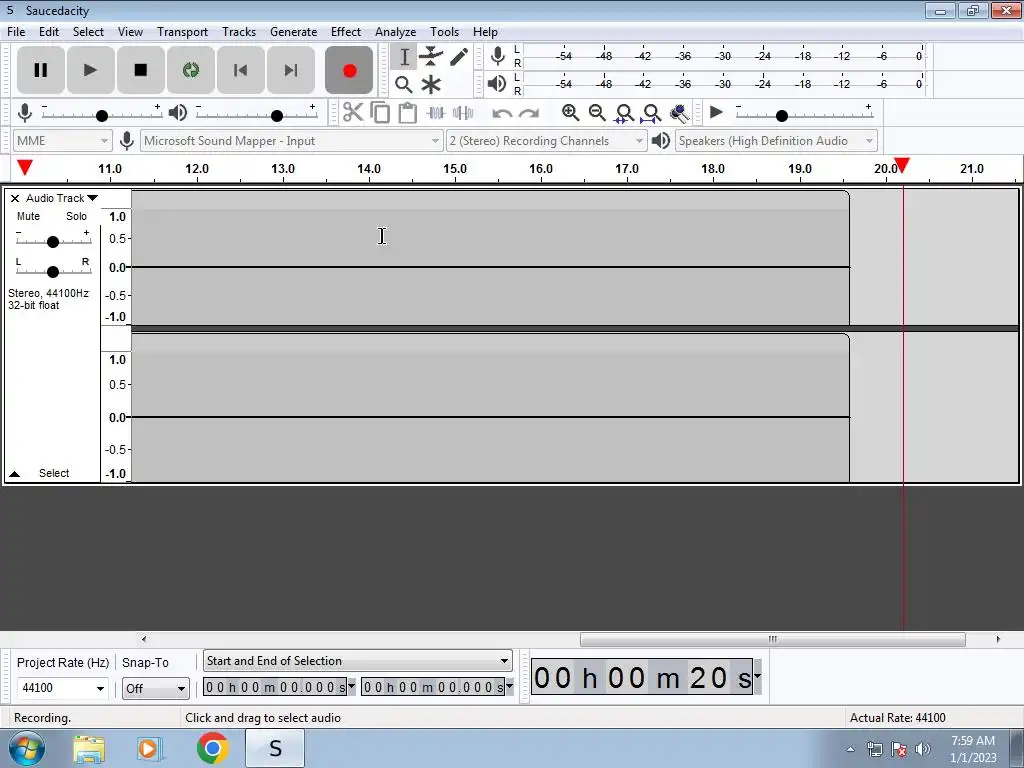Click the Play-at-speed green arrow
The width and height of the screenshot is (1024, 768).
[716, 112]
